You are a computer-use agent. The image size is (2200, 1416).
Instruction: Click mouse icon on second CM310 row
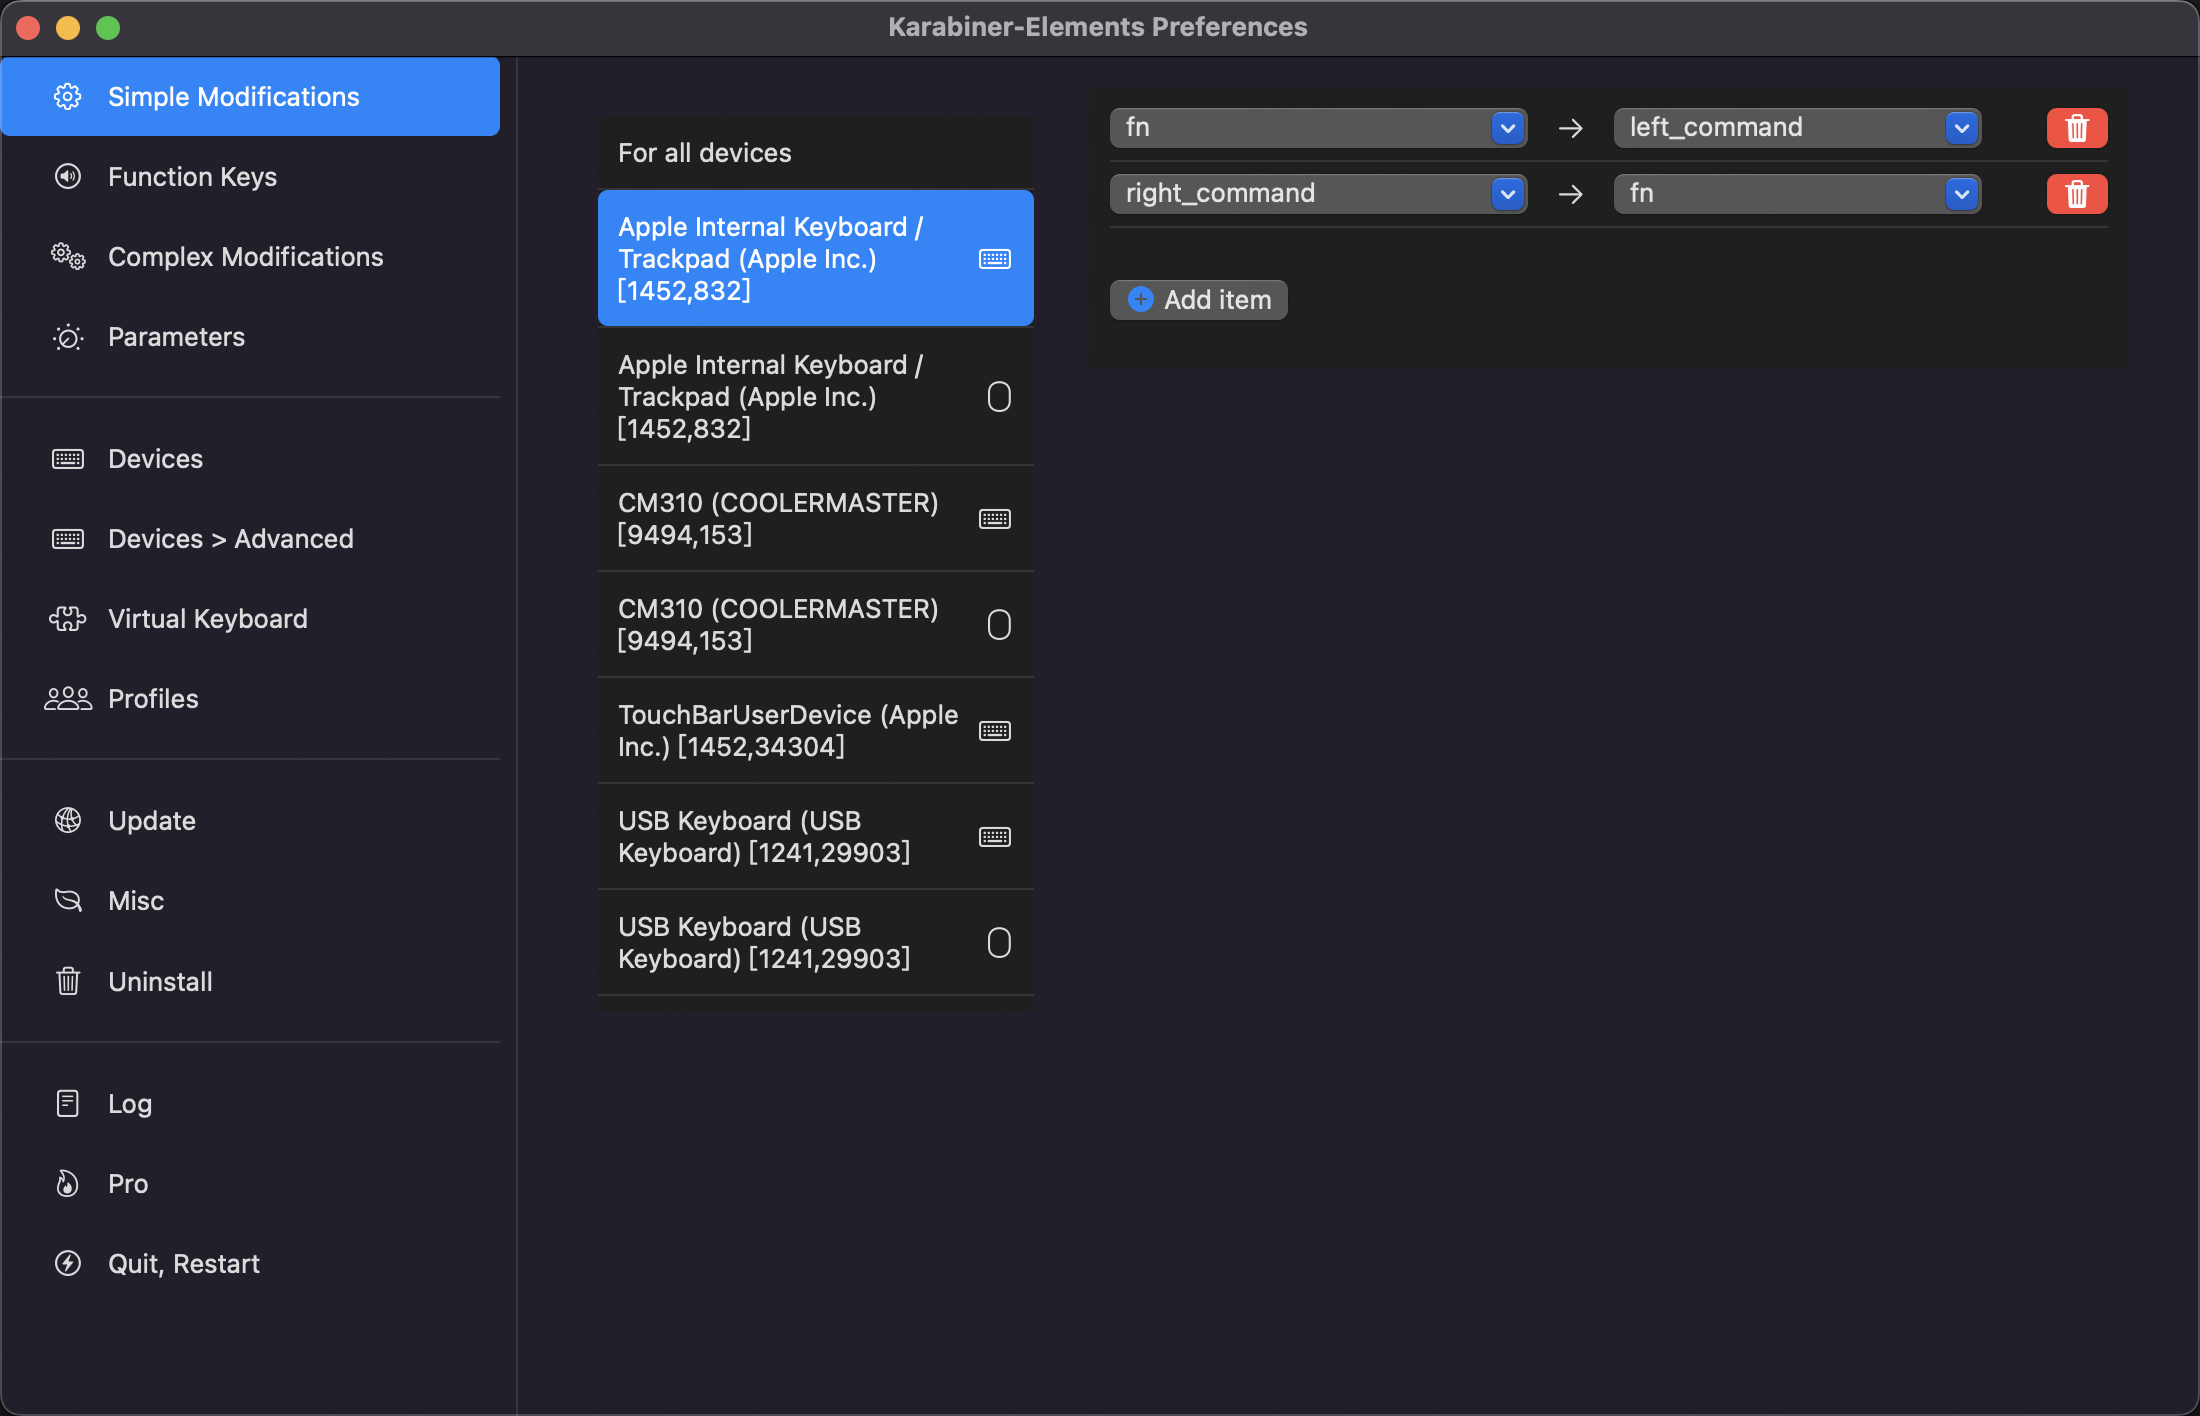999,625
